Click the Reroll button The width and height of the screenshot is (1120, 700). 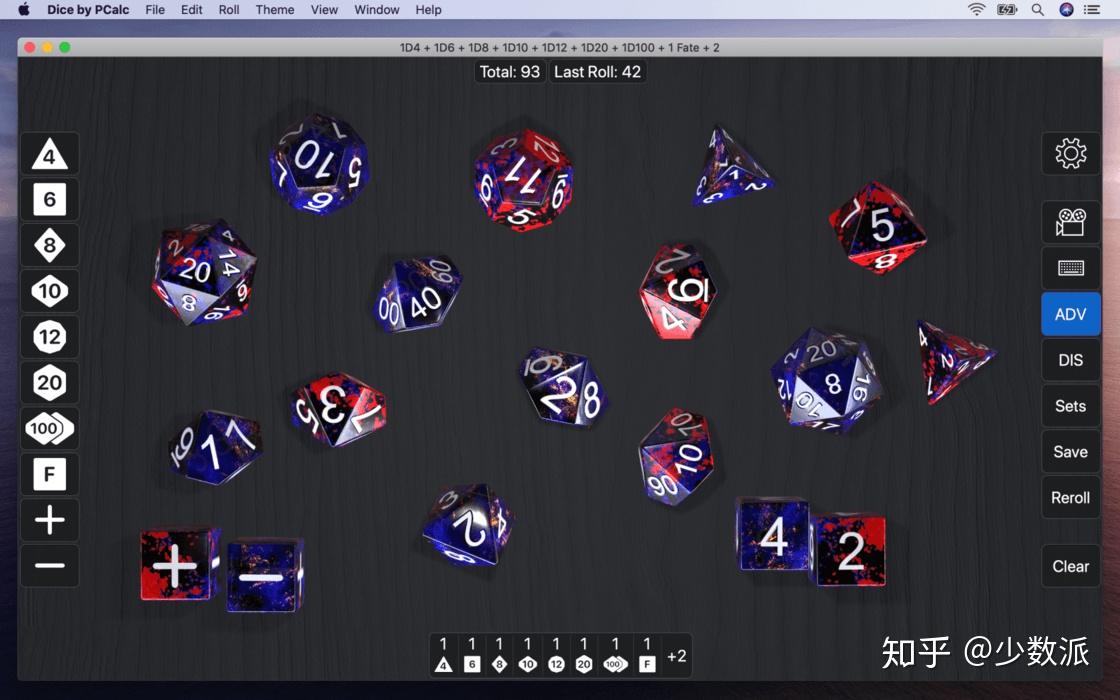(x=1070, y=497)
